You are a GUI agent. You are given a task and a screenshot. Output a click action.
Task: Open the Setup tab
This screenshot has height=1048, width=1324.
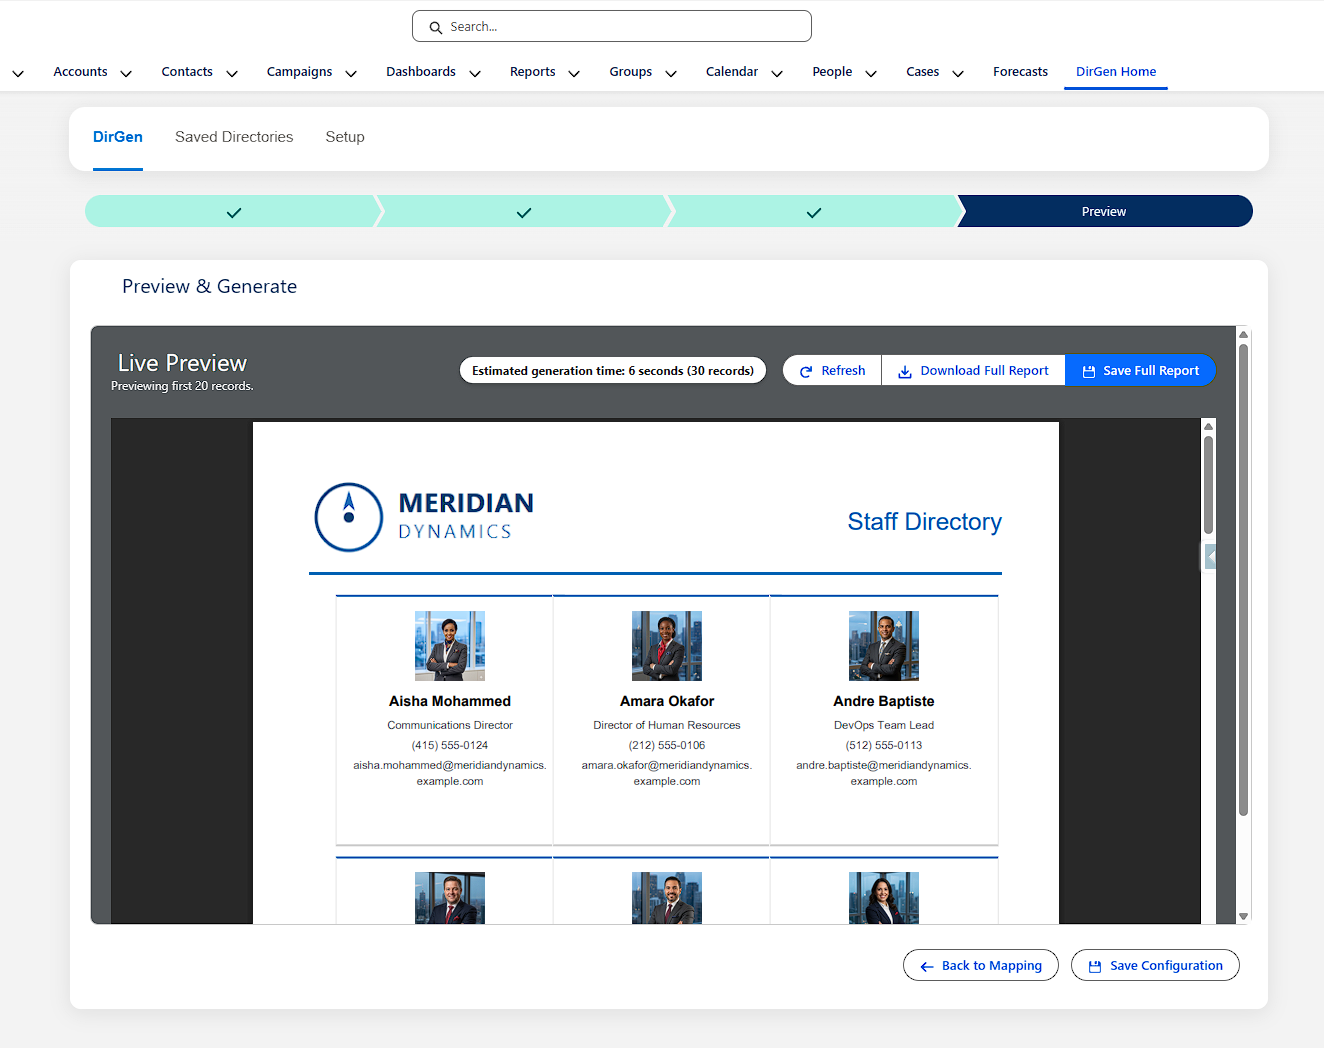point(344,137)
